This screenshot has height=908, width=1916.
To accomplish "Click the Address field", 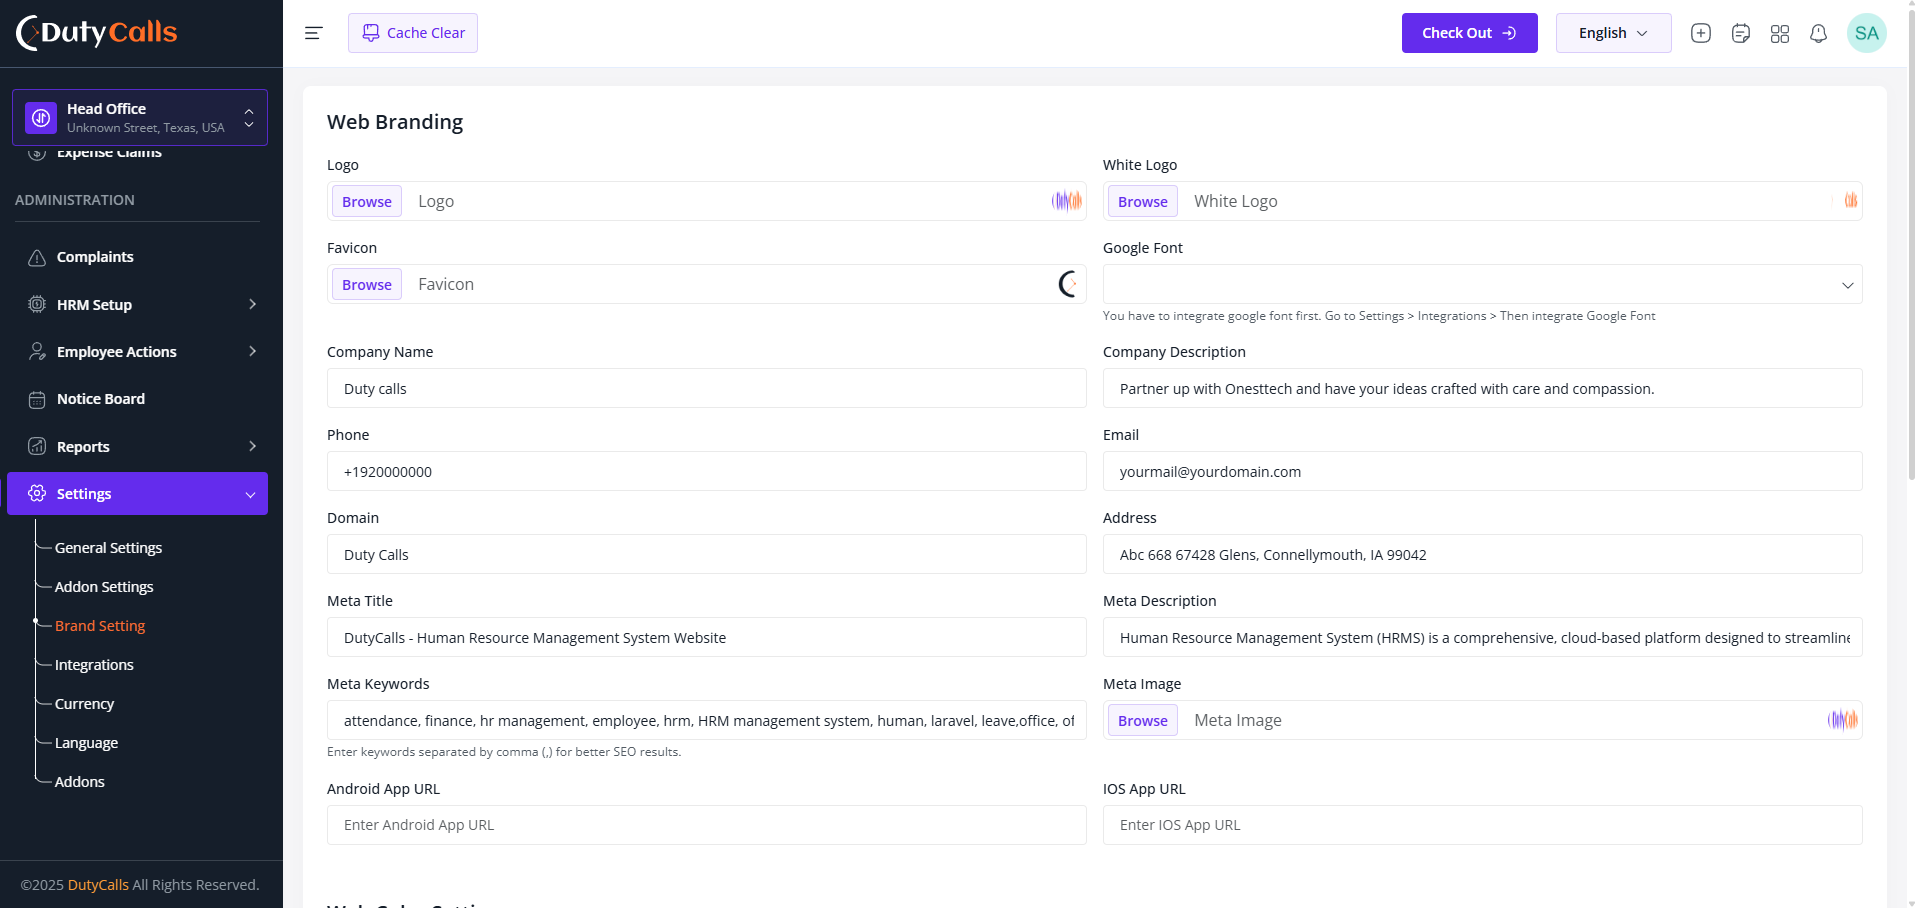I will [1482, 554].
